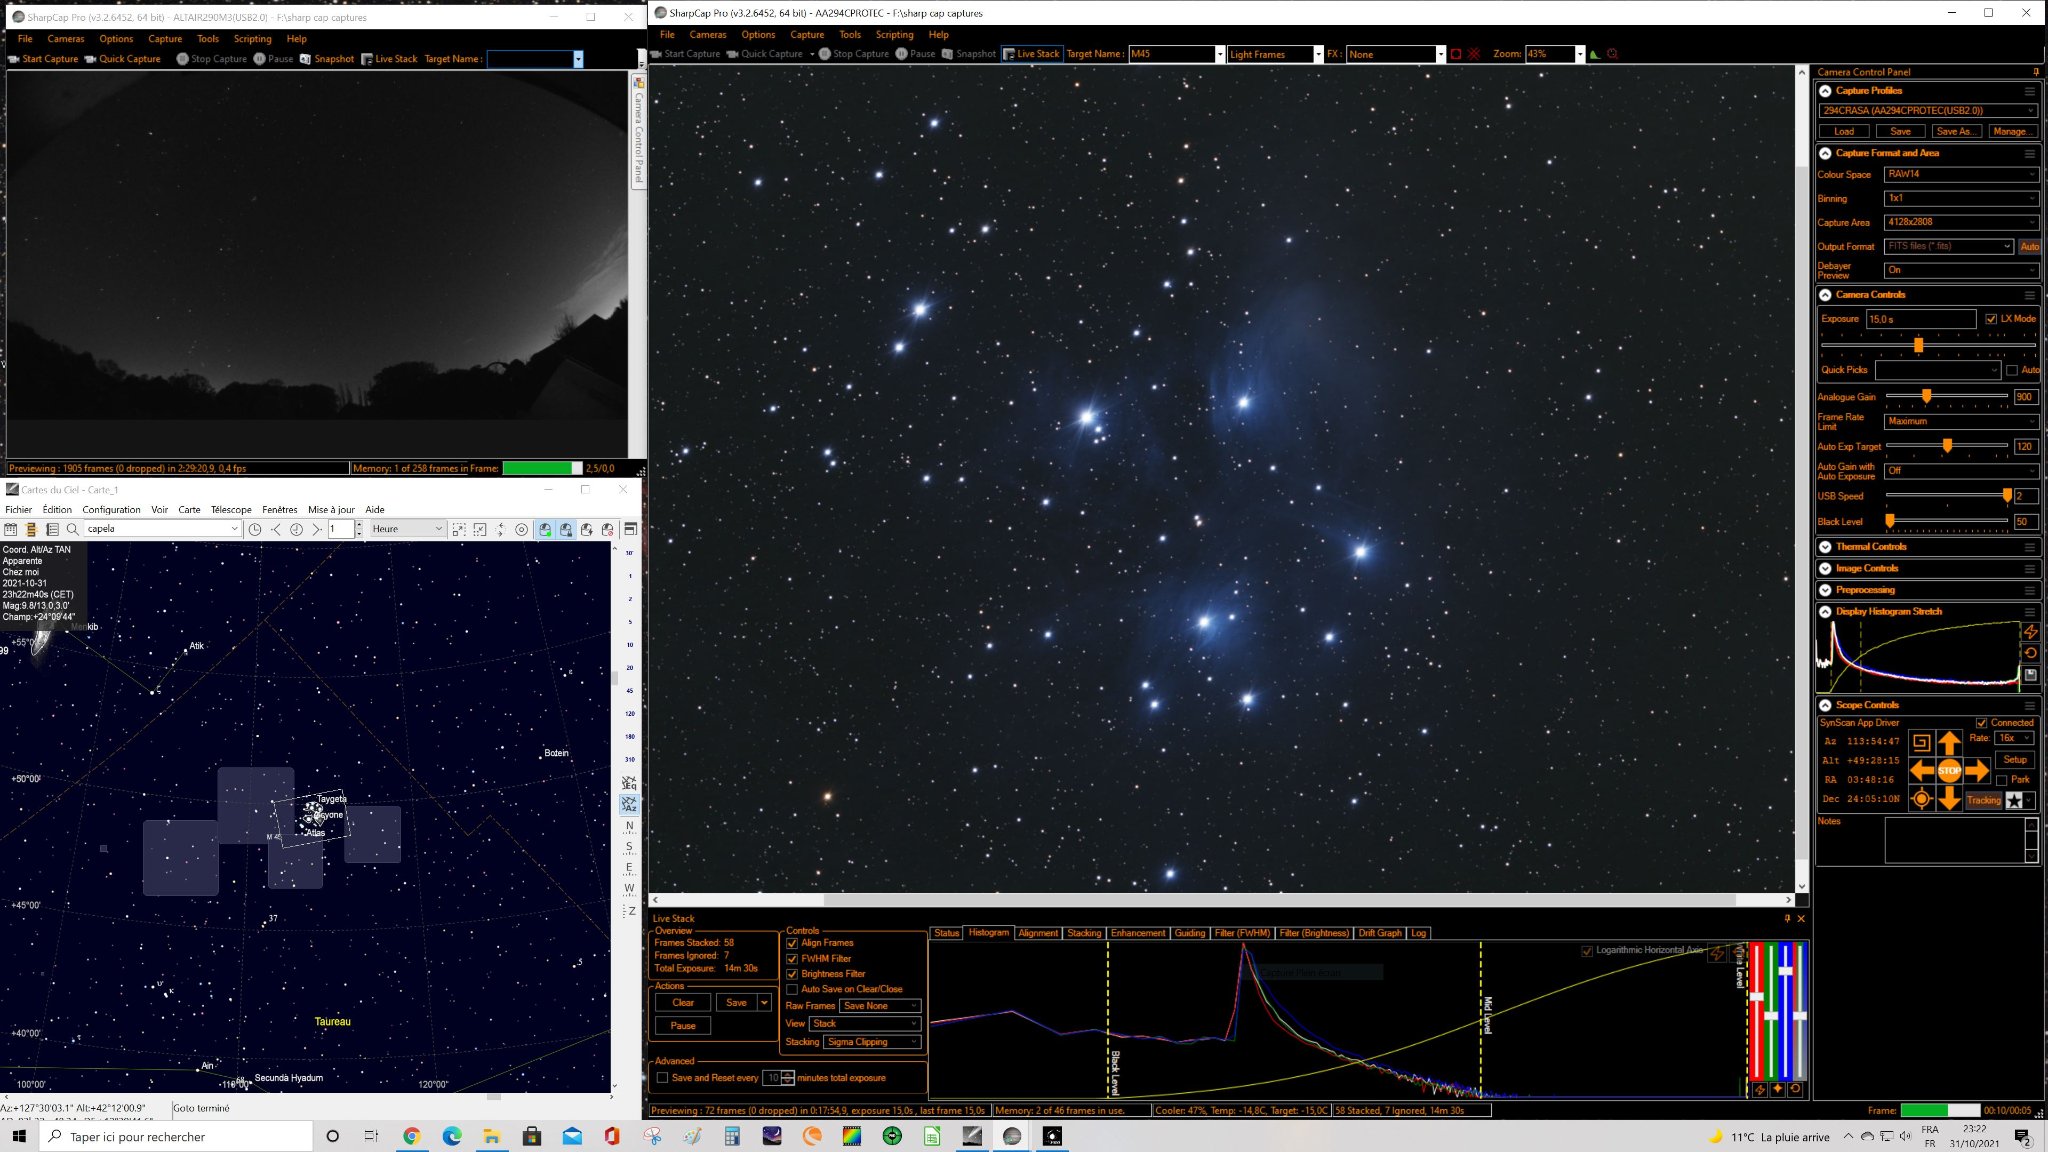2048x1152 pixels.
Task: Expand the Thermal Controls section
Action: point(1825,547)
